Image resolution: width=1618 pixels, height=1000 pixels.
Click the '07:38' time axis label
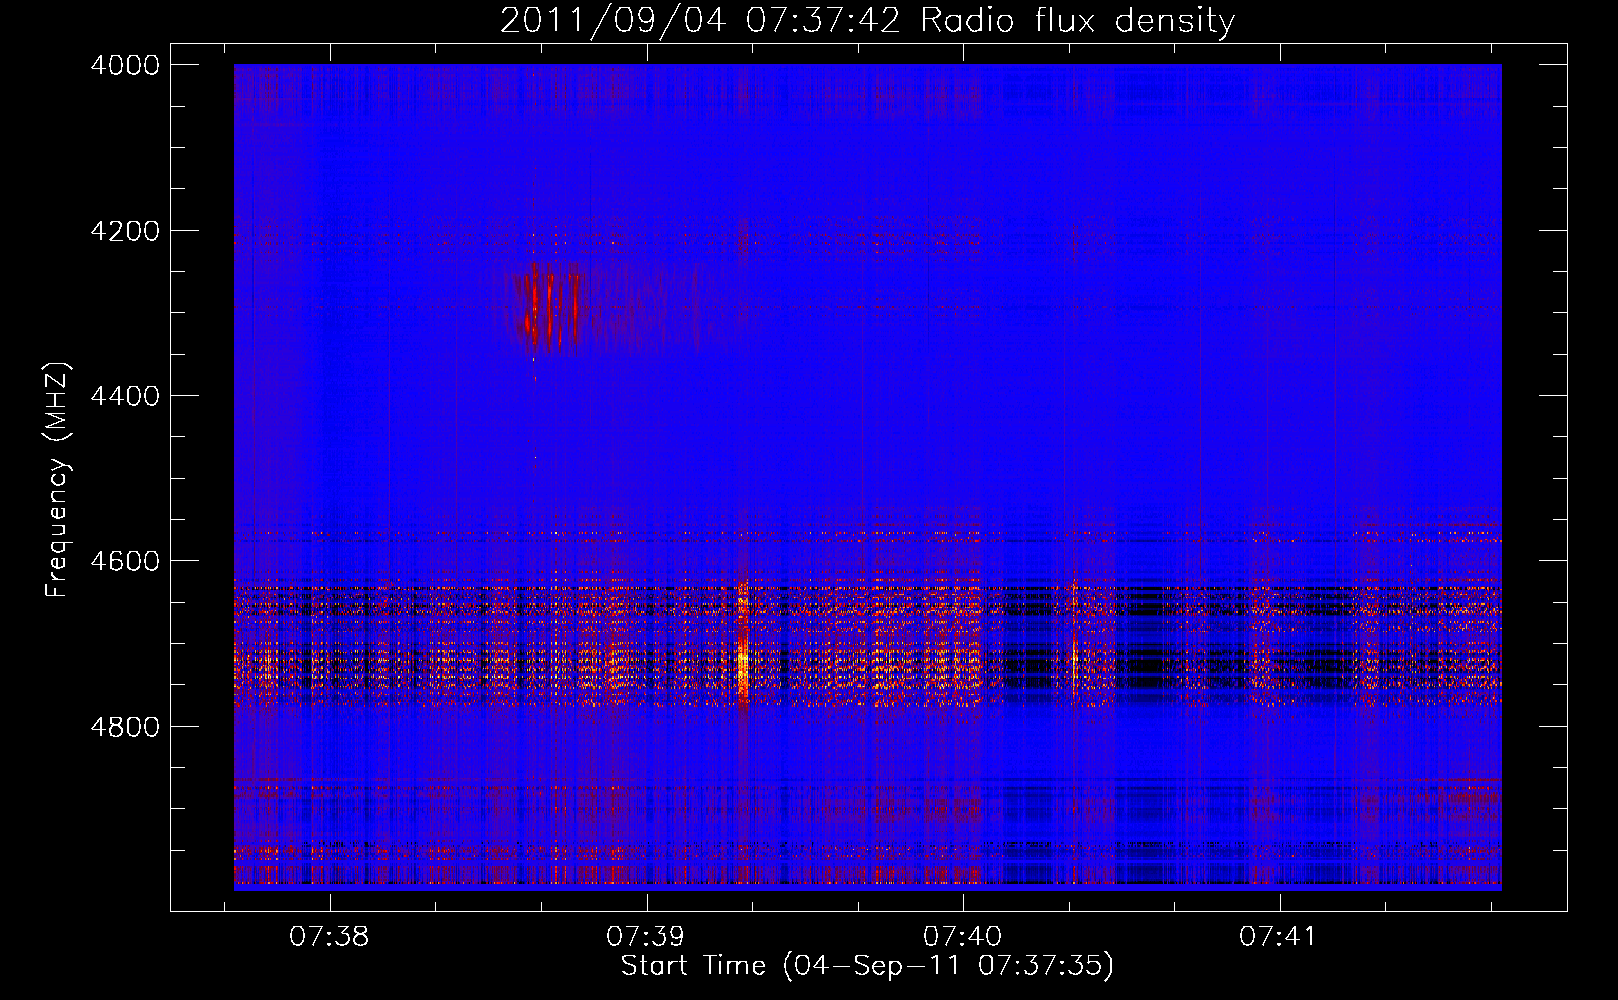pos(329,937)
